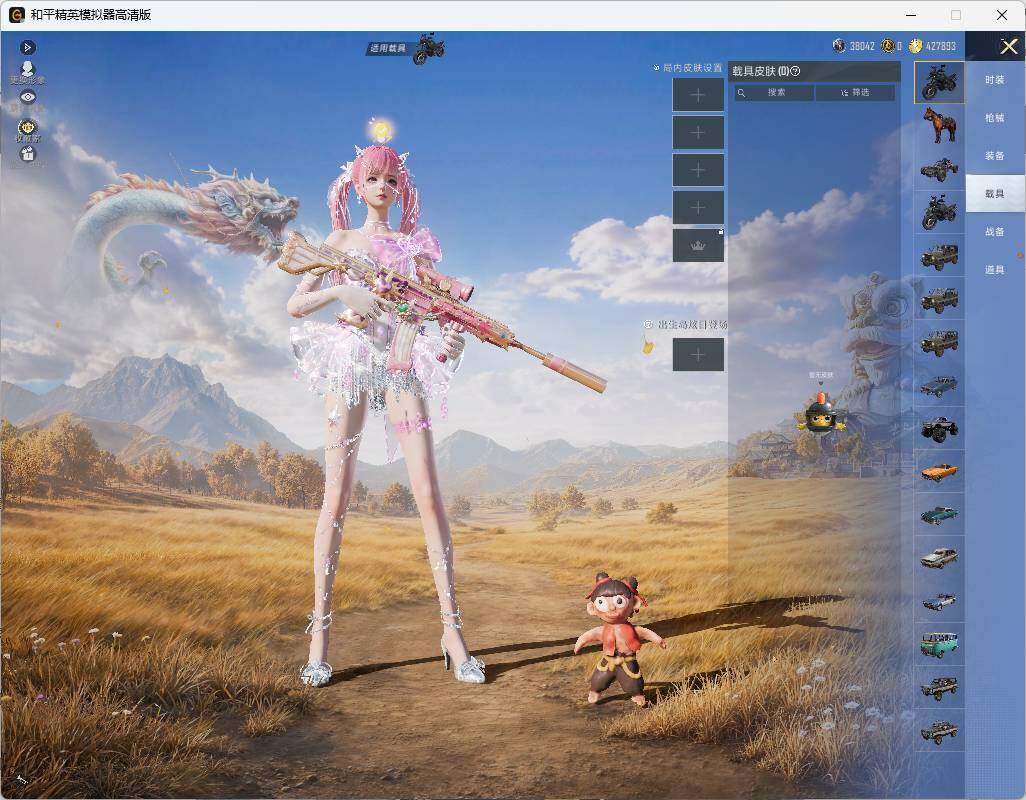Toggle the eye visibility icon

[27, 97]
